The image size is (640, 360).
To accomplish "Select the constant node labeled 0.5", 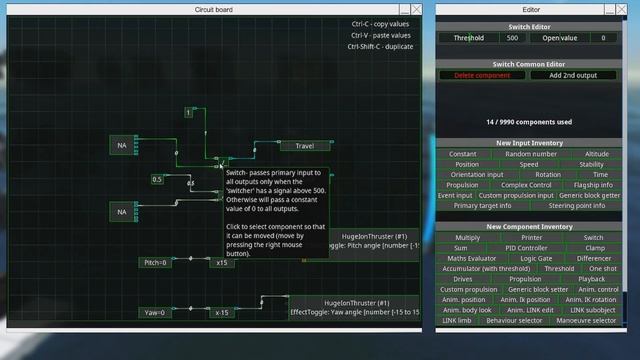I will click(x=157, y=179).
